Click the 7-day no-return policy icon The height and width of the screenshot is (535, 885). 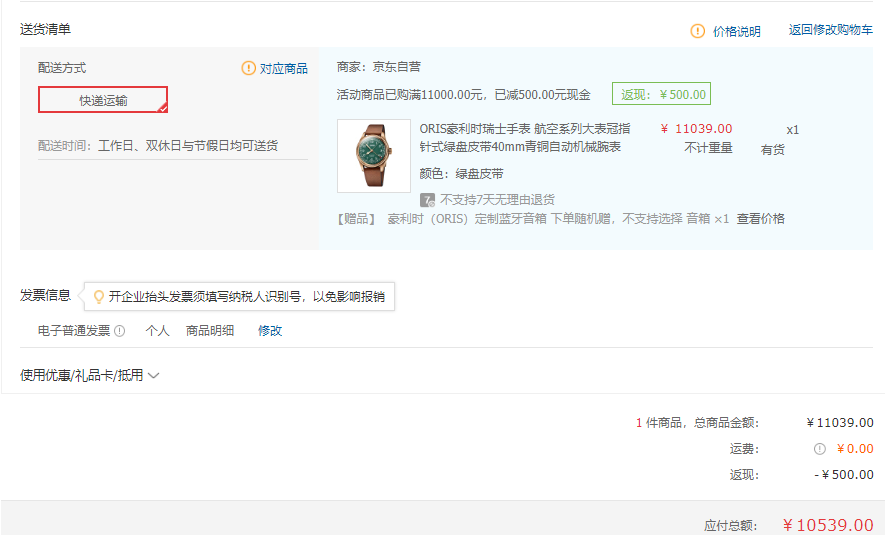(427, 200)
